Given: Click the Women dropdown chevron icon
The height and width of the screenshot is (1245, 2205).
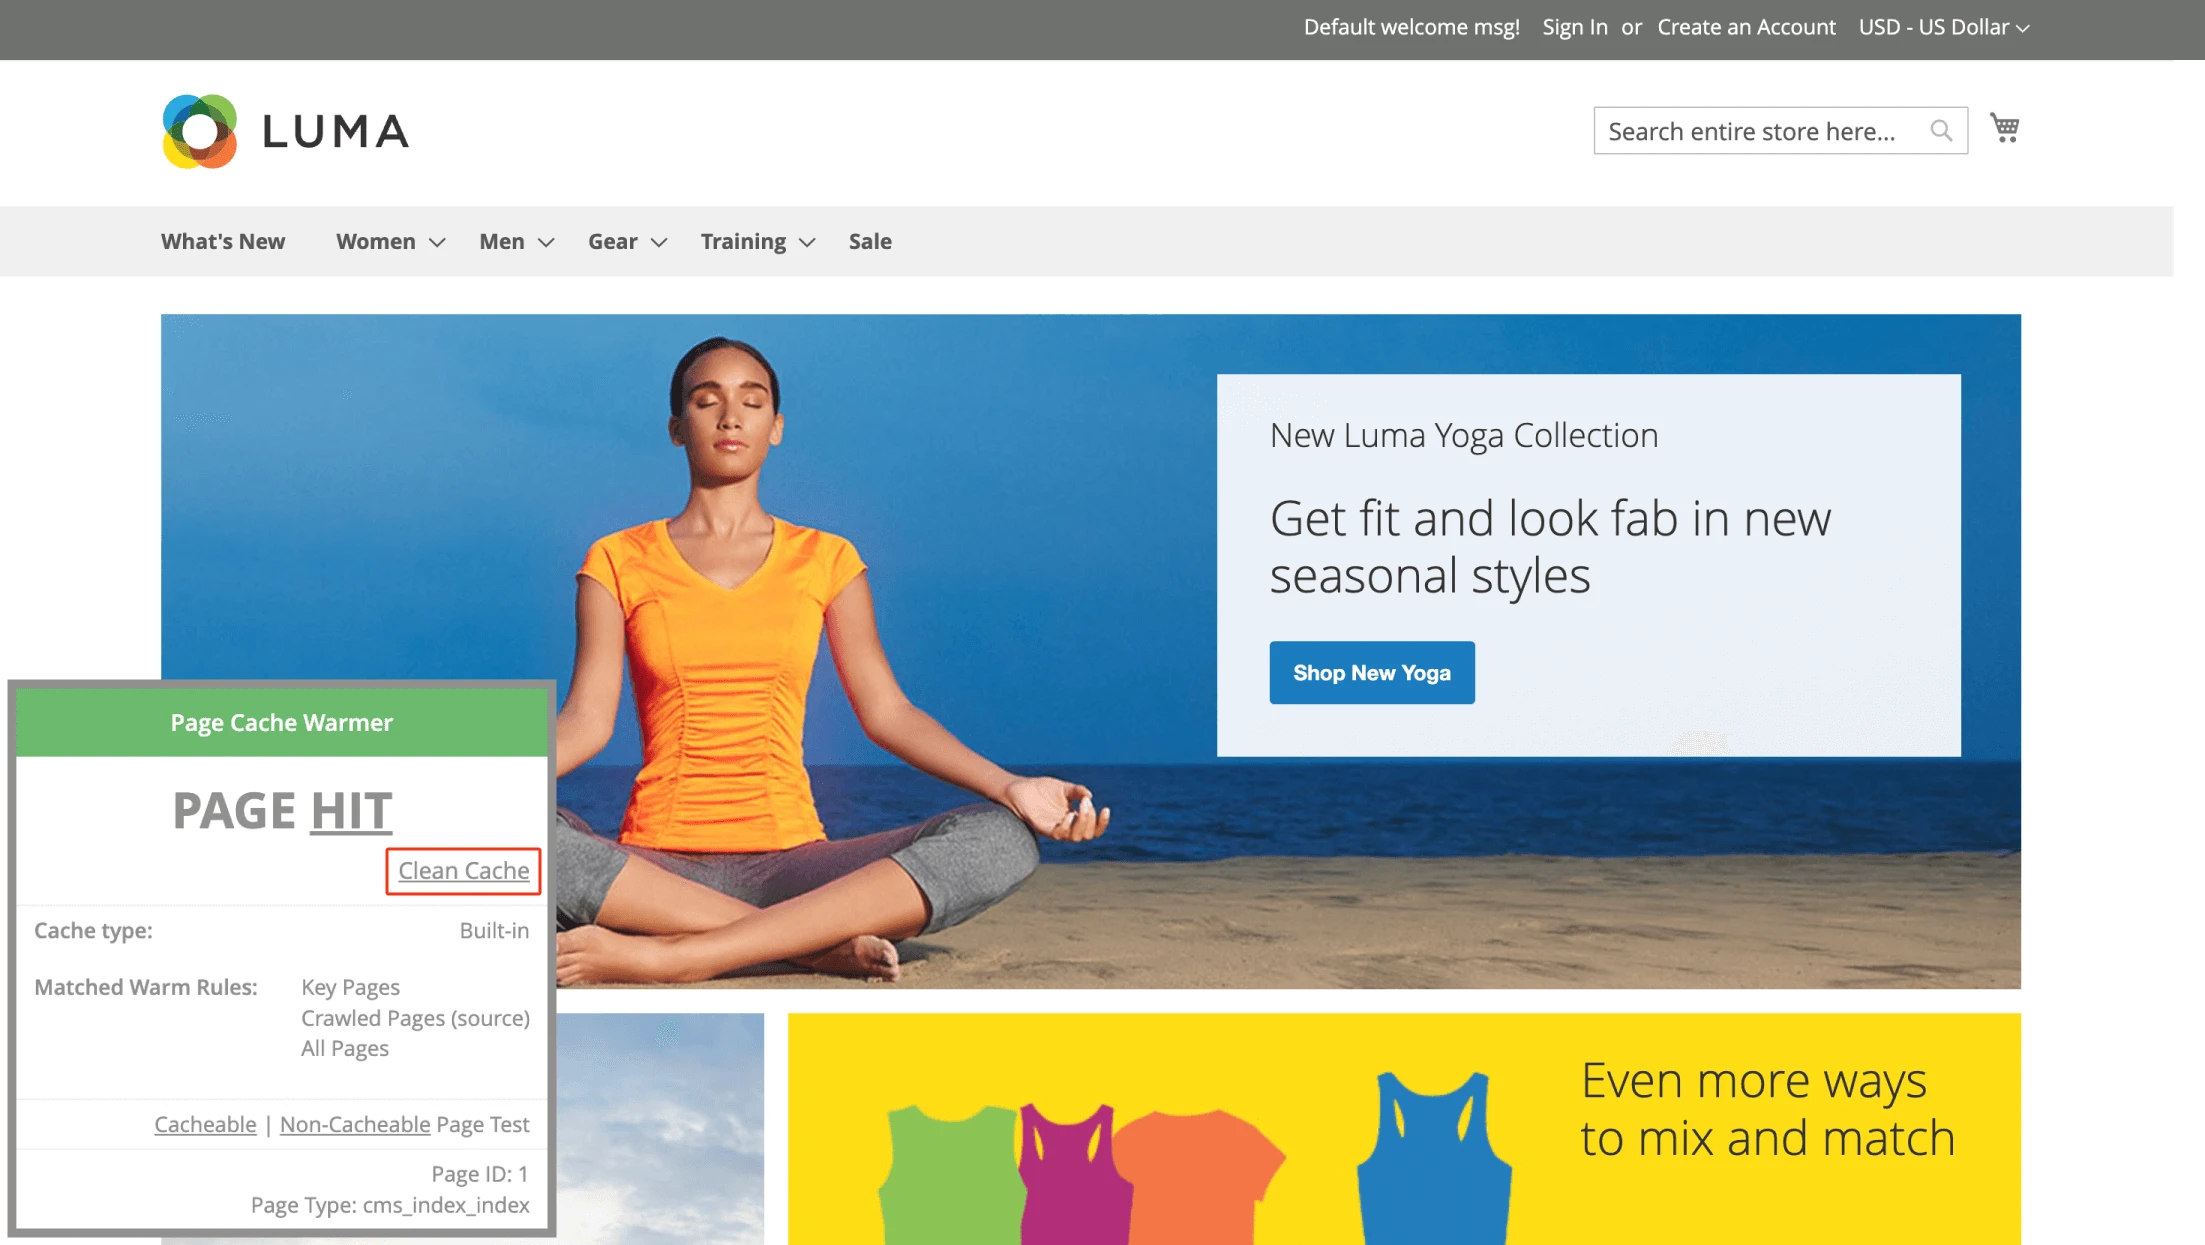Looking at the screenshot, I should click(436, 241).
